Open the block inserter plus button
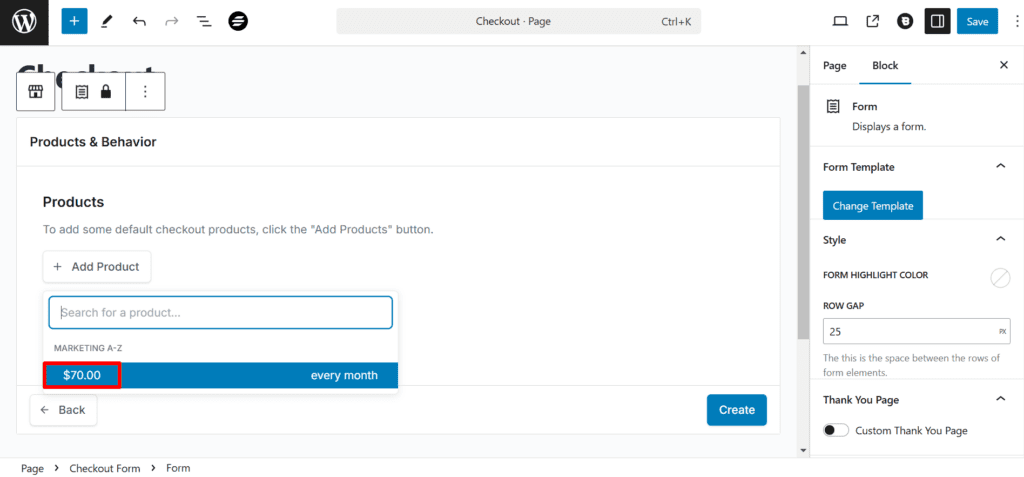Screen dimensions: 1024x477 (74, 21)
